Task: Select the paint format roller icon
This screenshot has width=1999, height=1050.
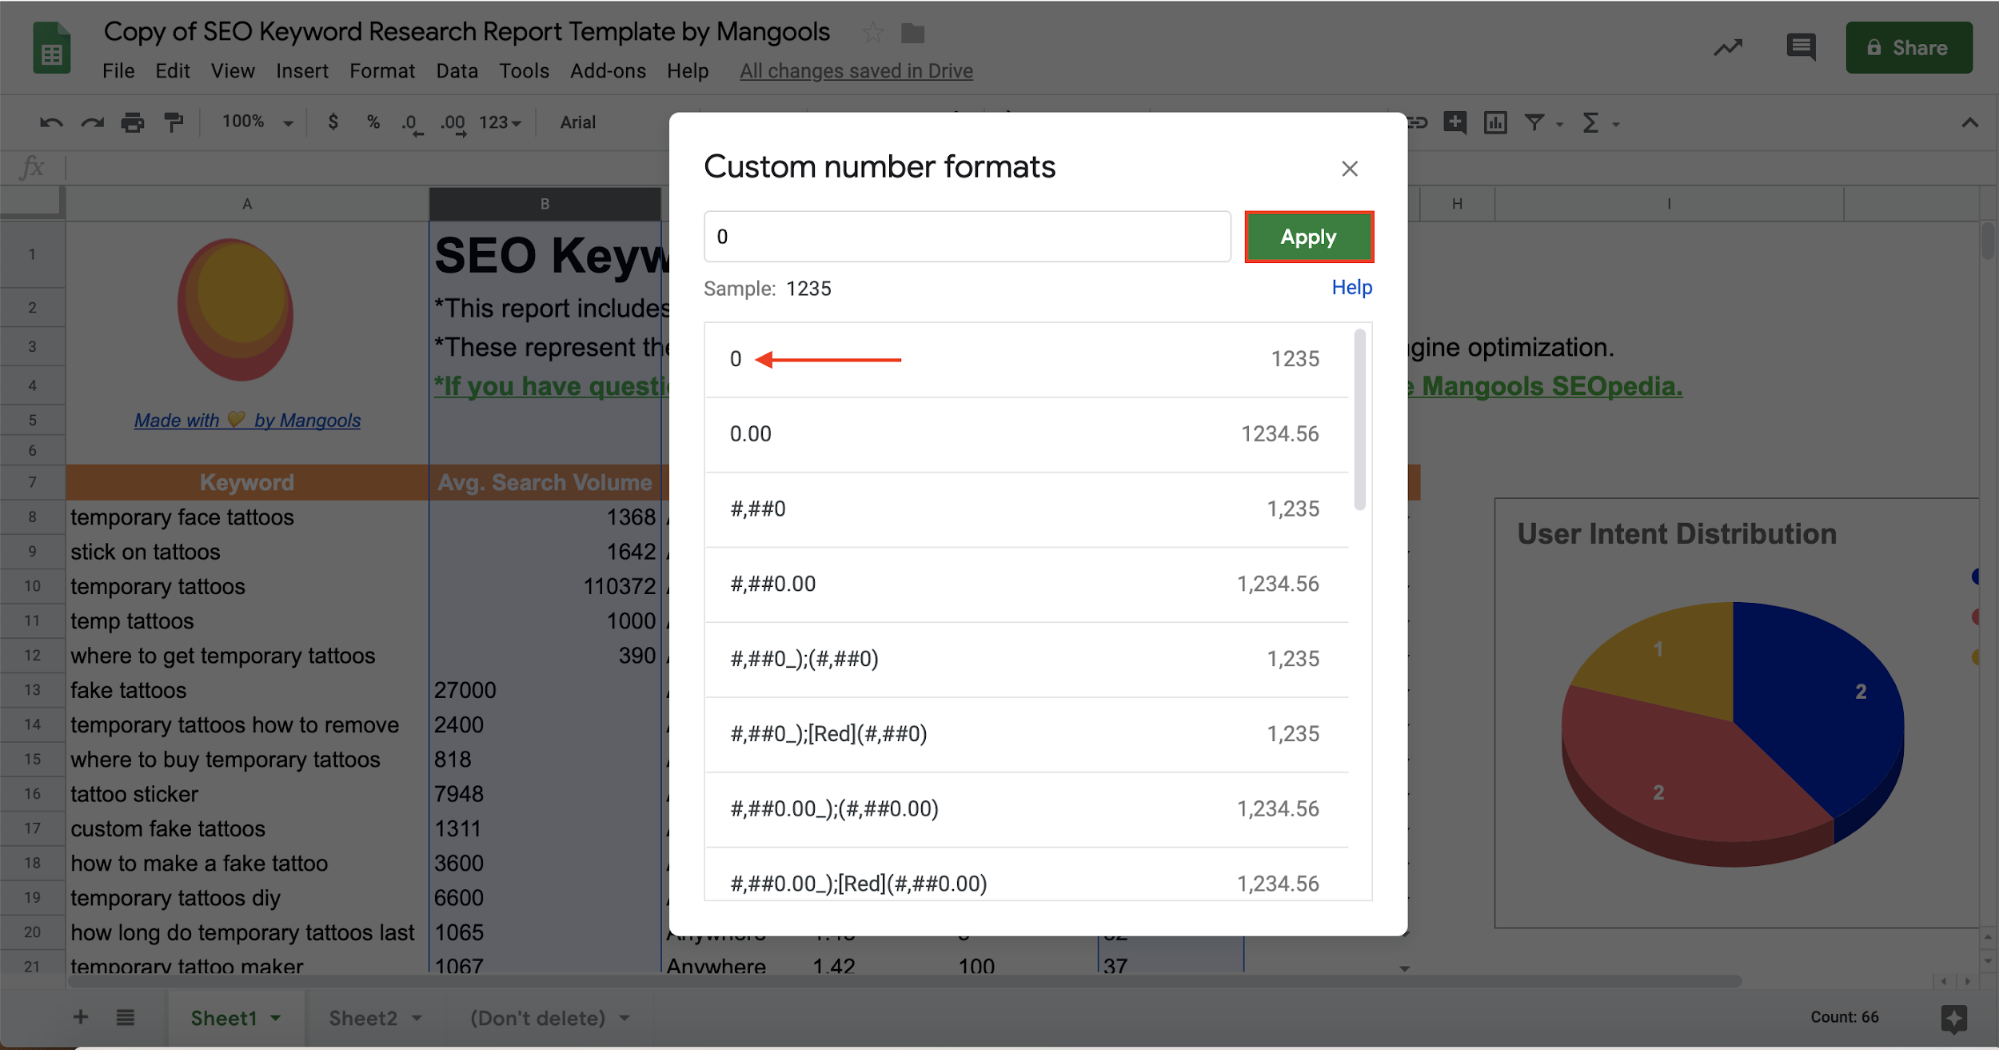Action: click(173, 123)
